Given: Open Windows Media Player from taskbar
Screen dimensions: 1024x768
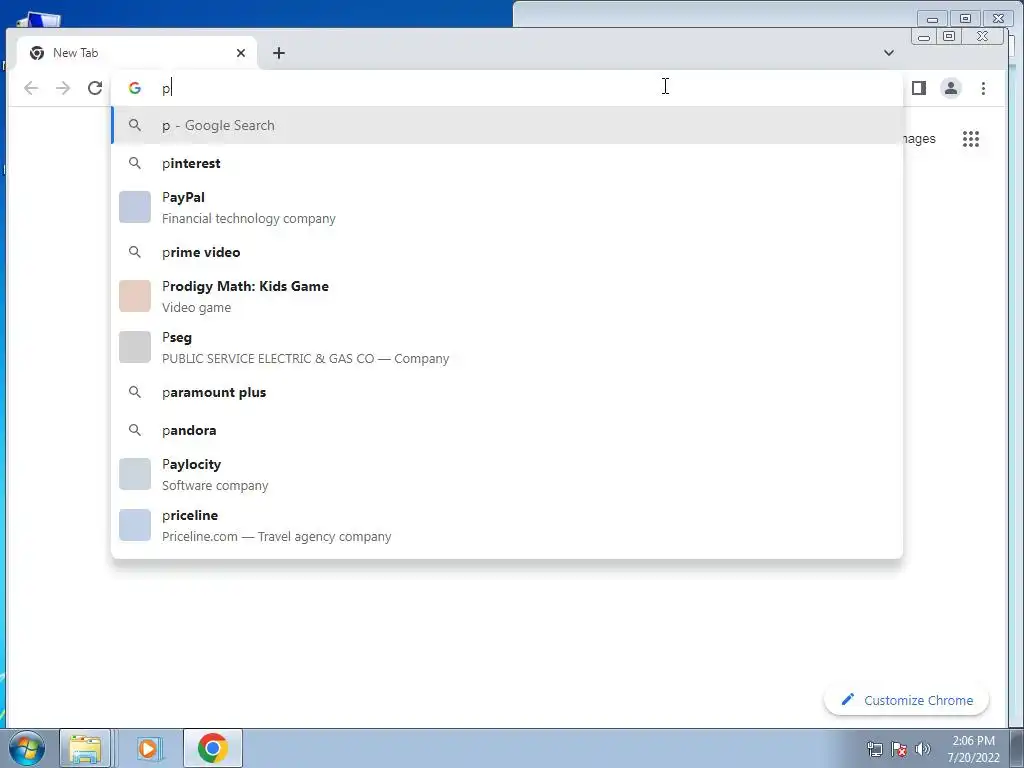Looking at the screenshot, I should [149, 748].
